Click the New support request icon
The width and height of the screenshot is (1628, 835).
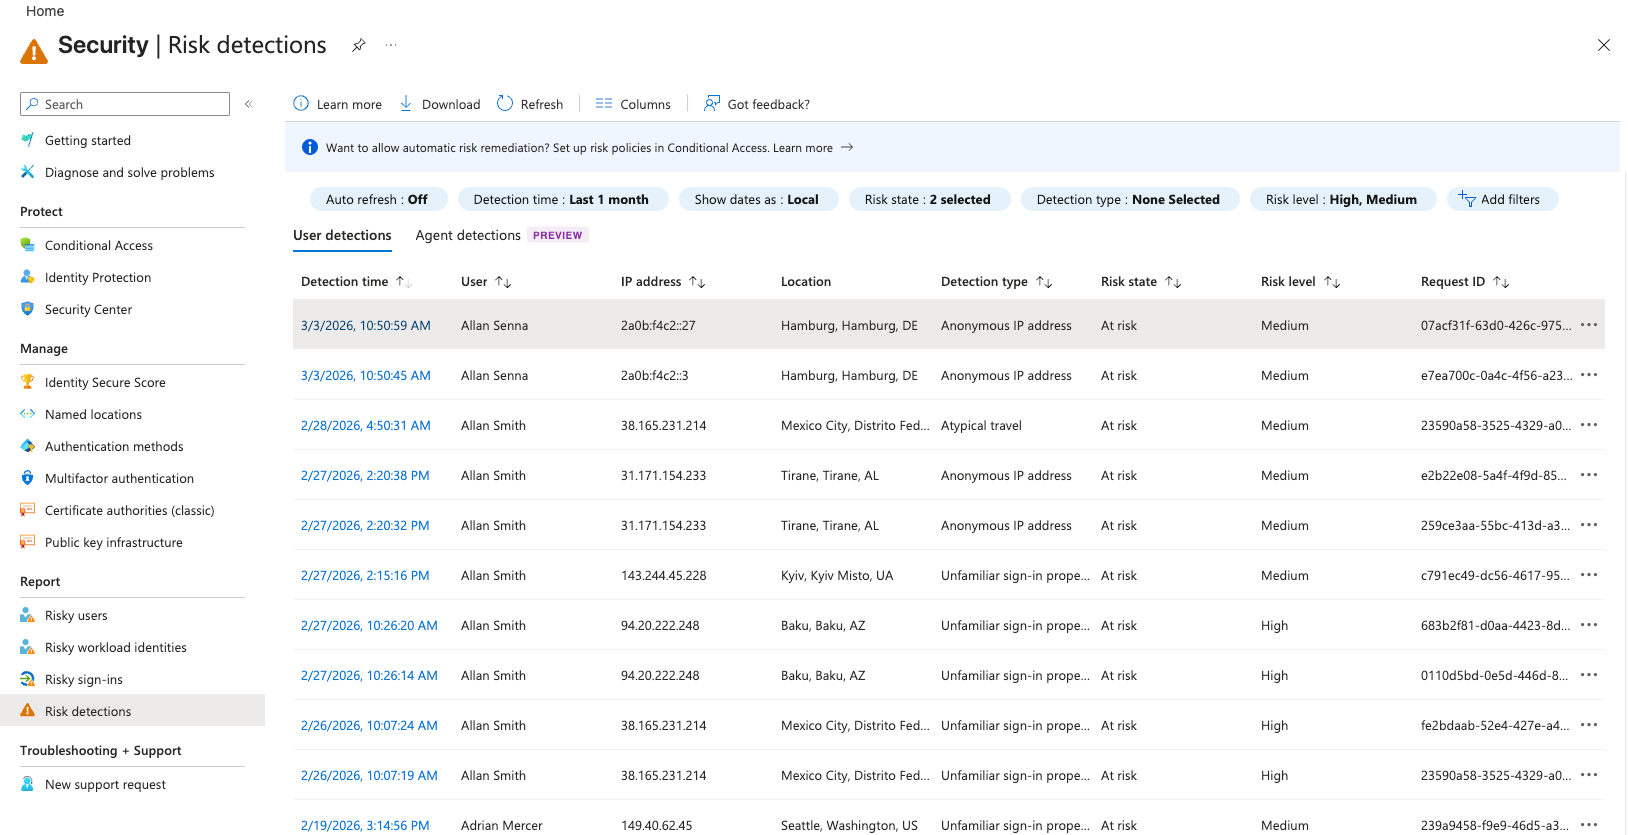point(27,784)
